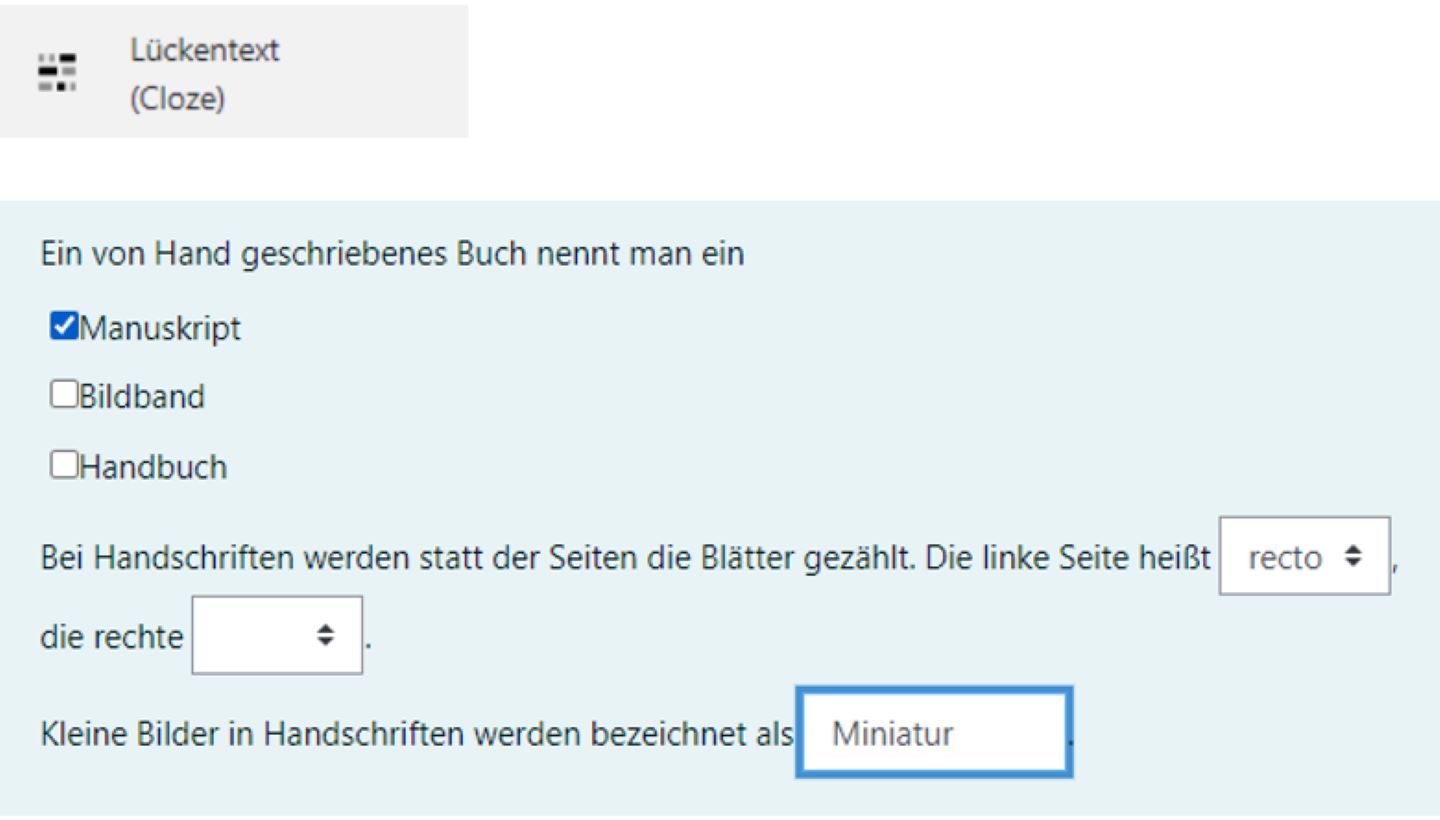Open the dropdown showing recto
Screen dimensions: 1440x820
1305,556
